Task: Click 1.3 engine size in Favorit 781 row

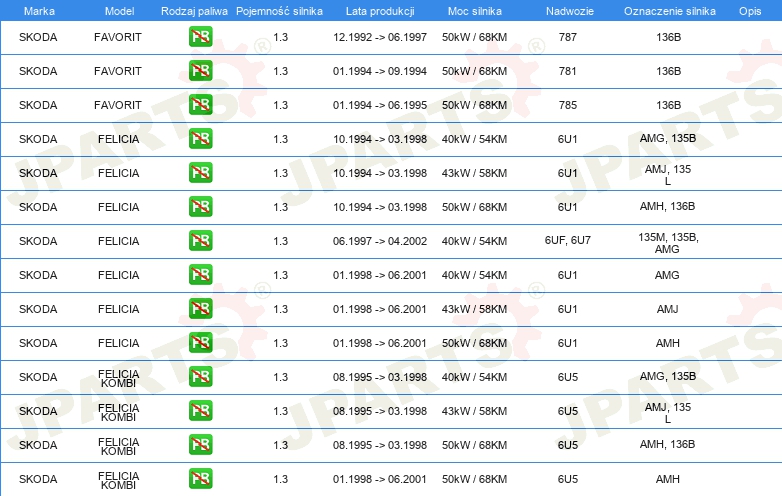Action: coord(280,71)
